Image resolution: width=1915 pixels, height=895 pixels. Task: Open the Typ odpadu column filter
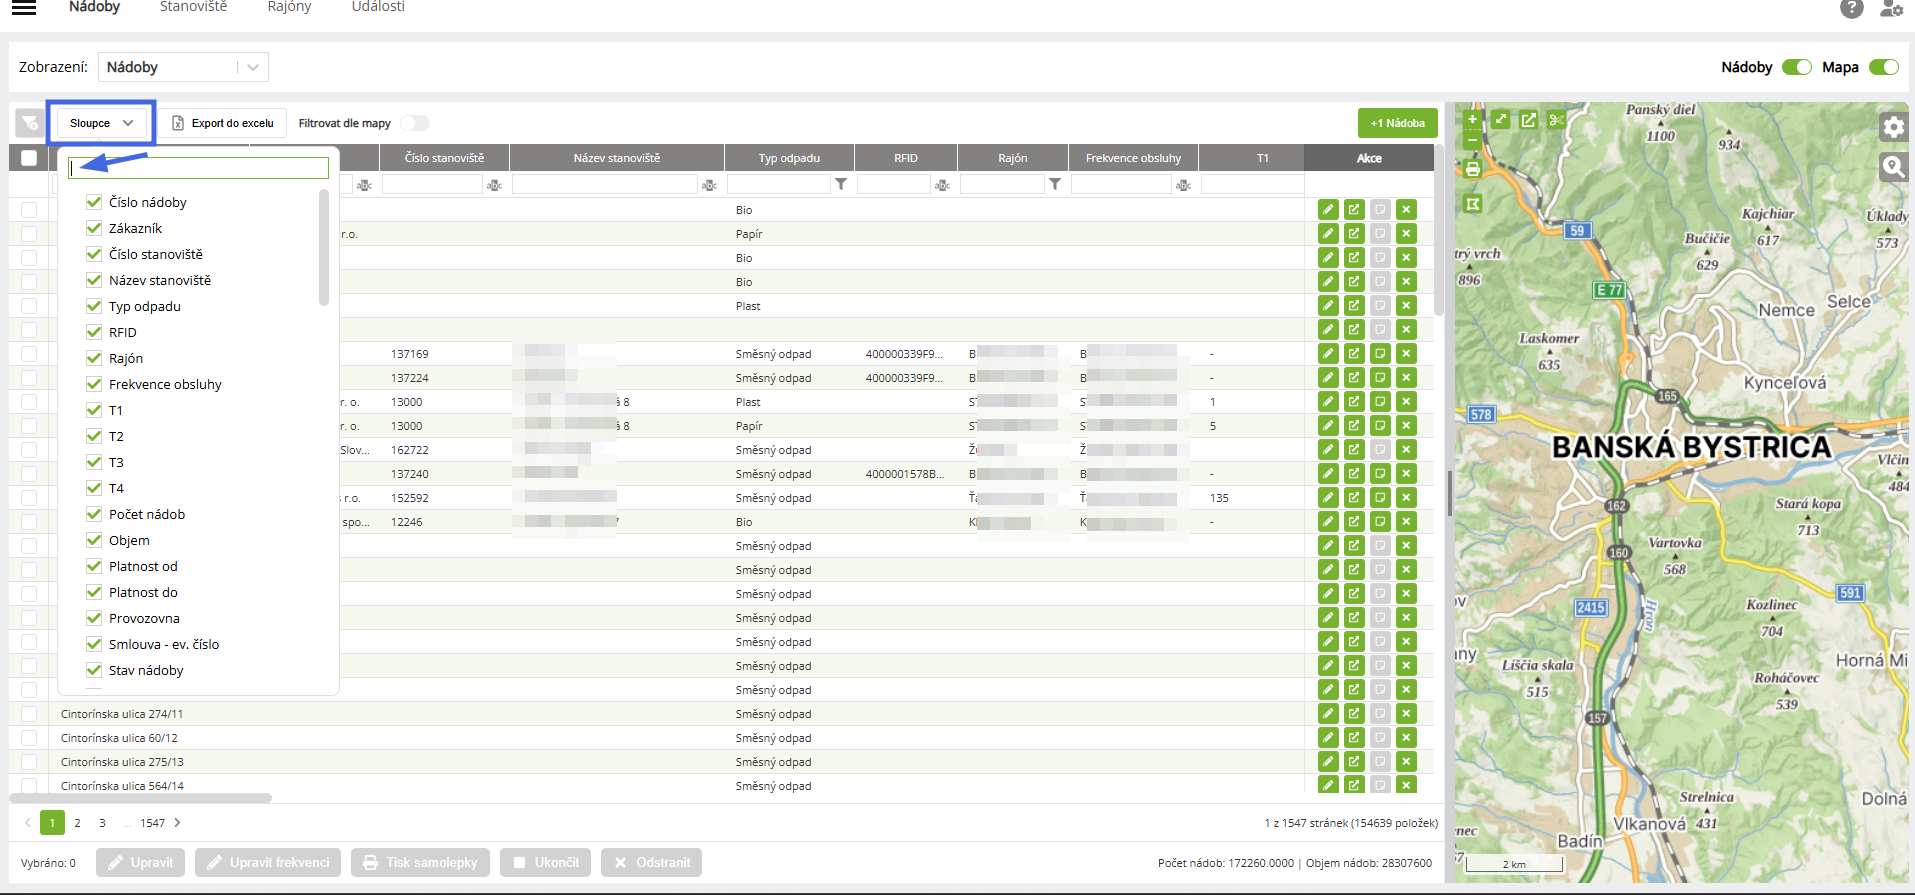[841, 184]
